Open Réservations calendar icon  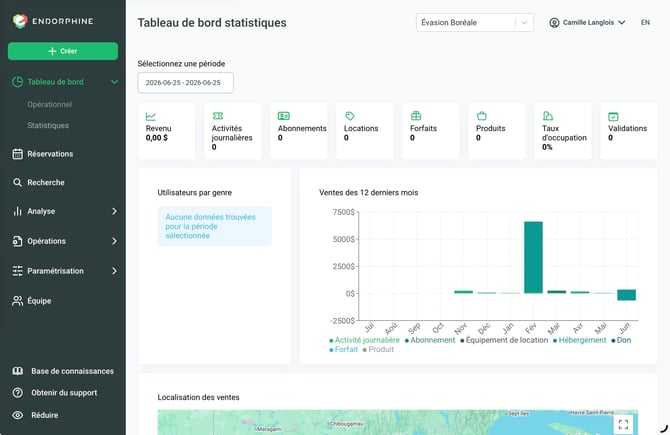[x=18, y=154]
